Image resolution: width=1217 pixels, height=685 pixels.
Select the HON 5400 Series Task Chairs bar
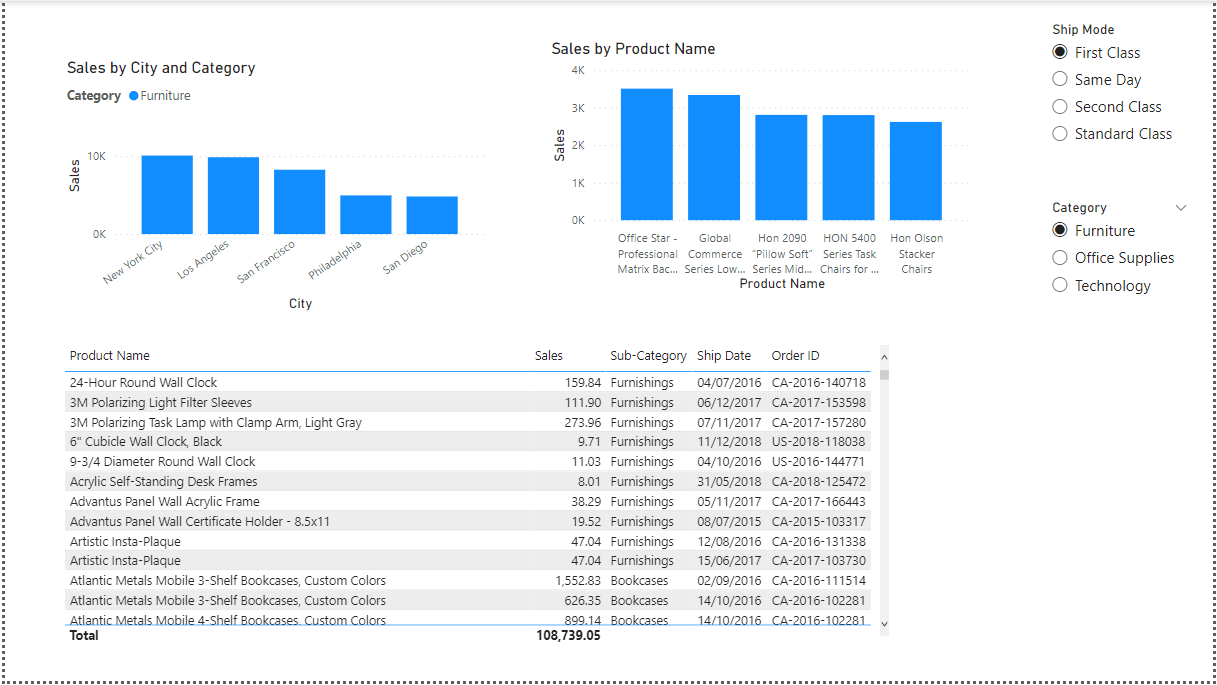point(849,168)
